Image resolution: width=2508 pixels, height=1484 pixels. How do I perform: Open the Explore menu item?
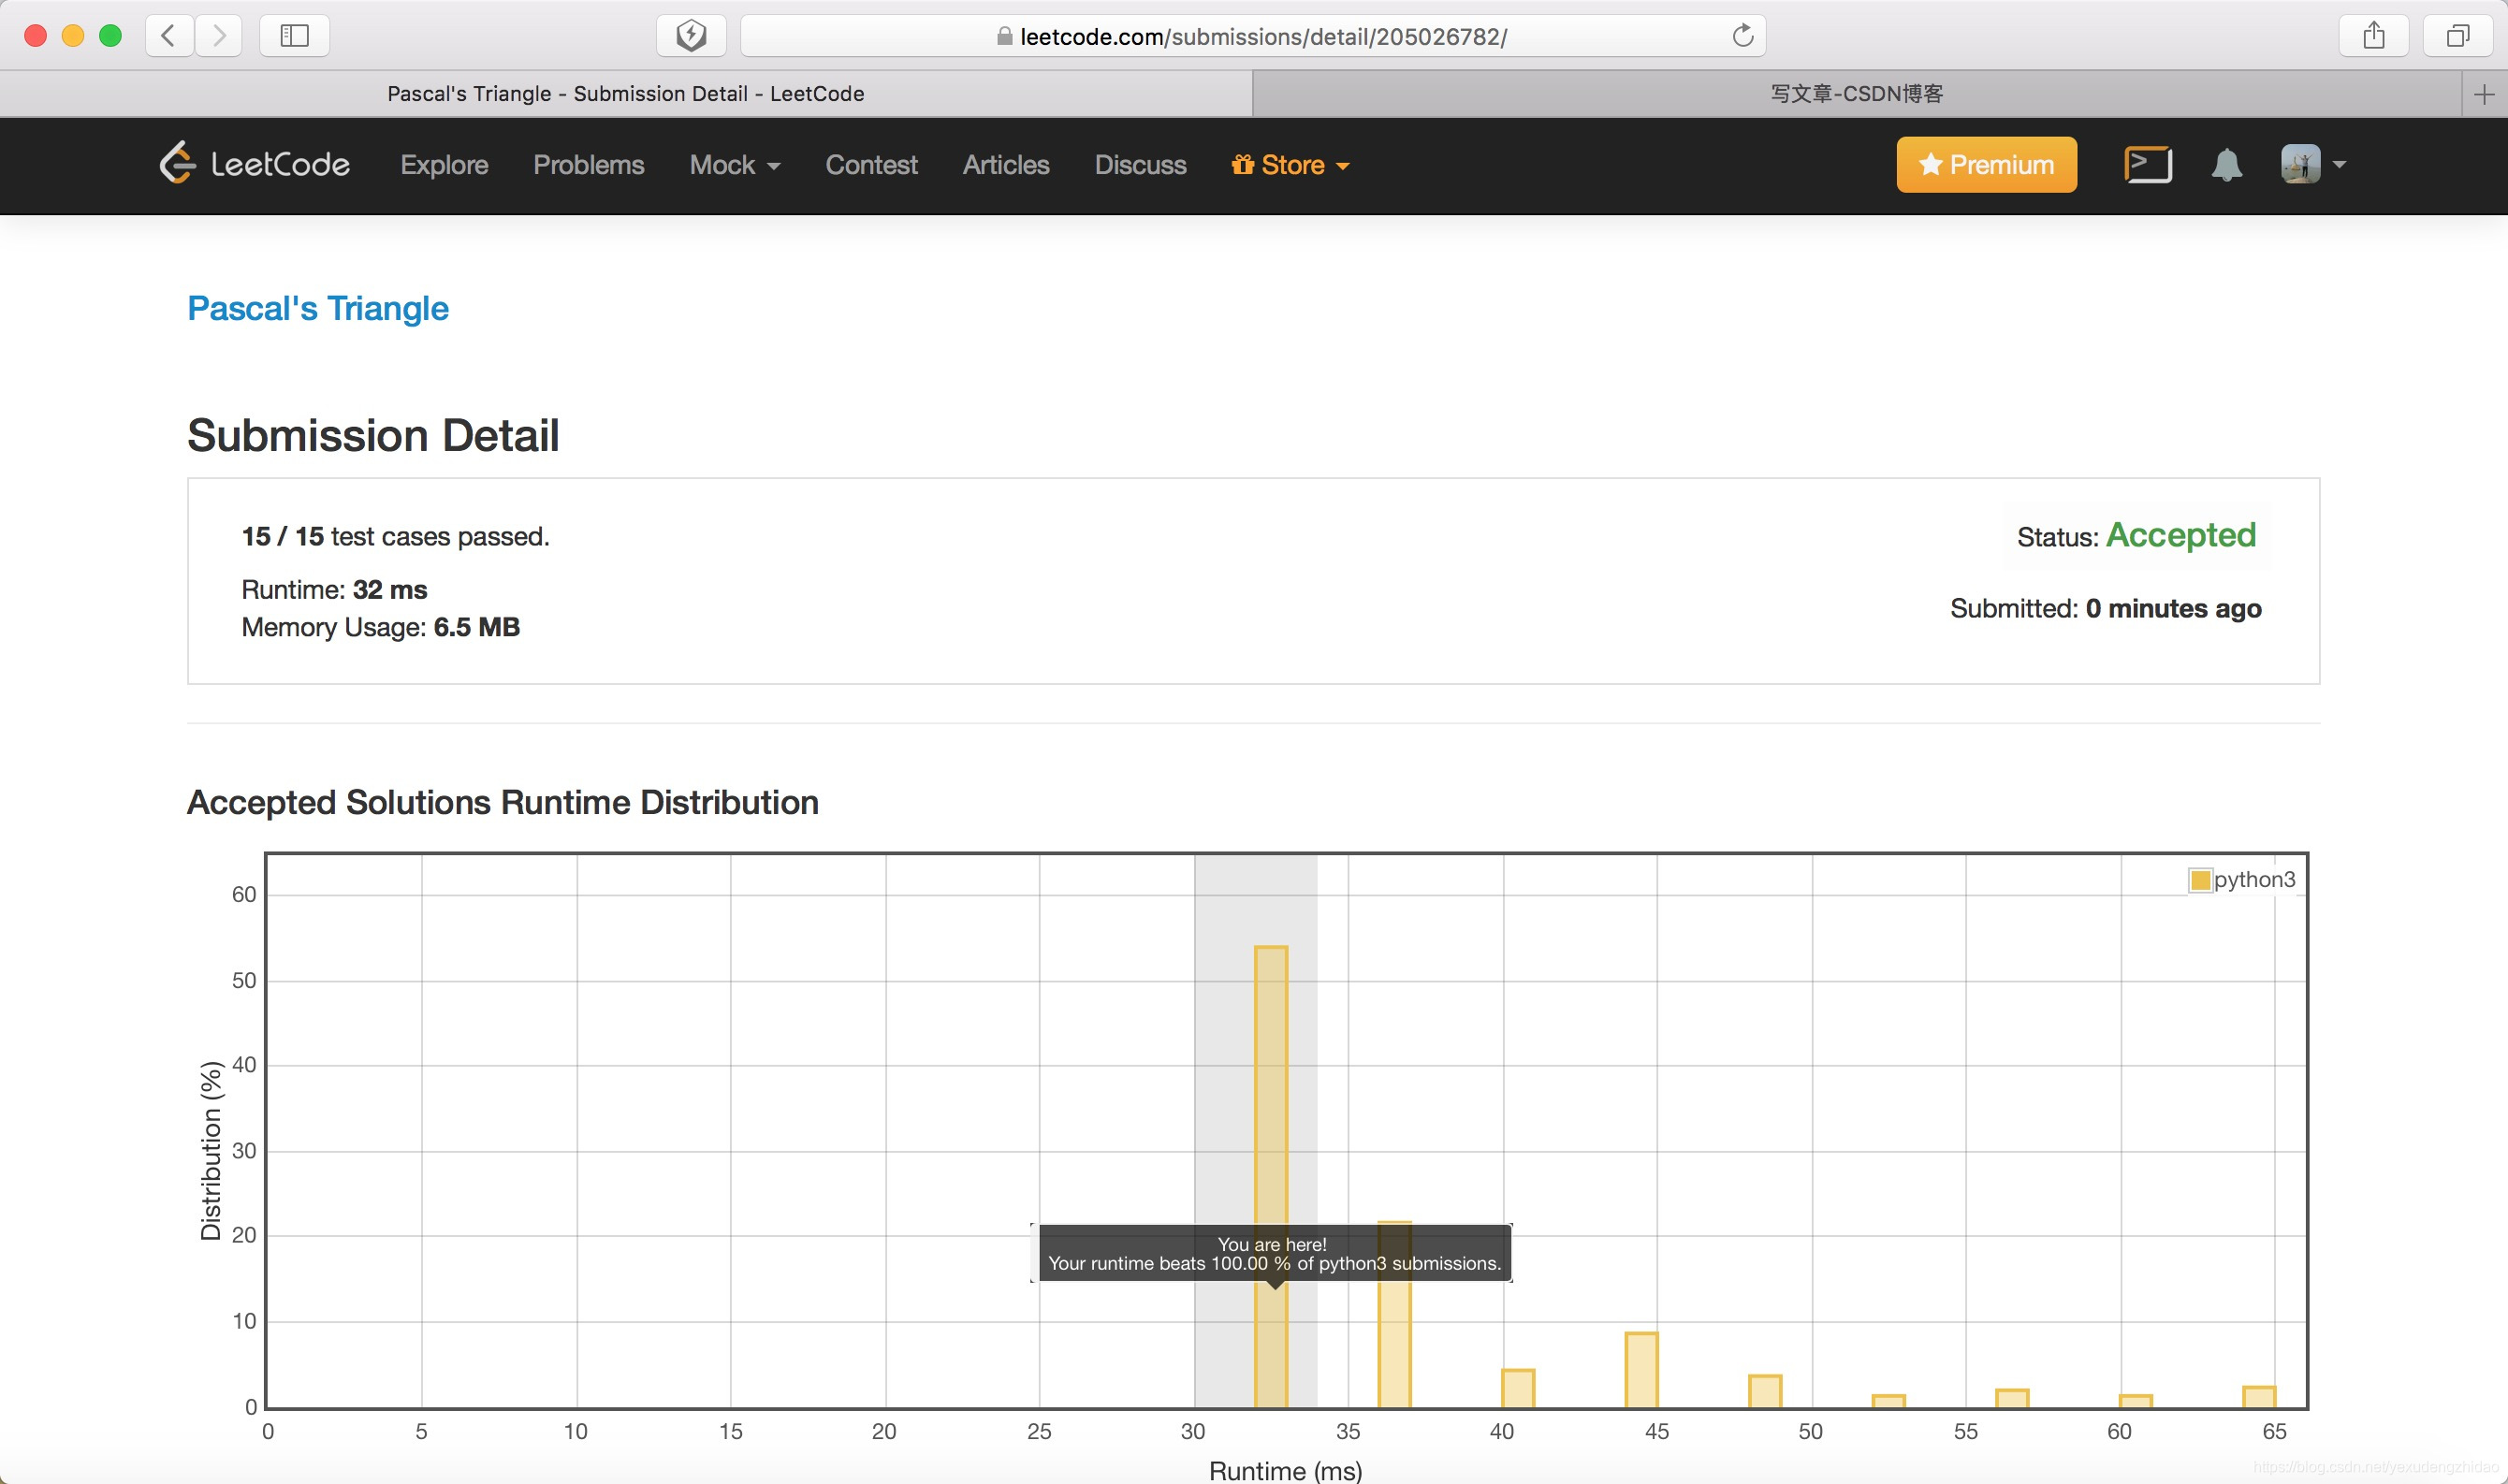(x=444, y=165)
